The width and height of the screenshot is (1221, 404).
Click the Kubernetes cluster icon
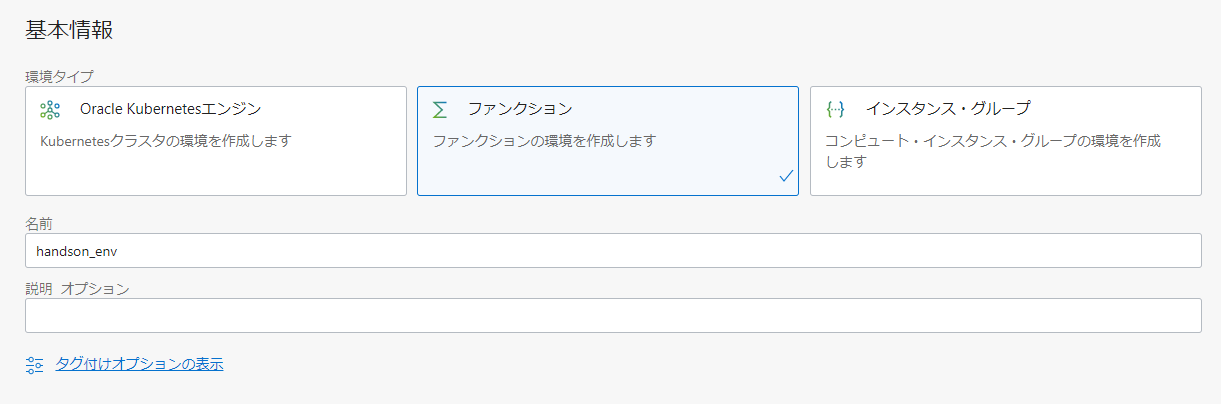50,109
